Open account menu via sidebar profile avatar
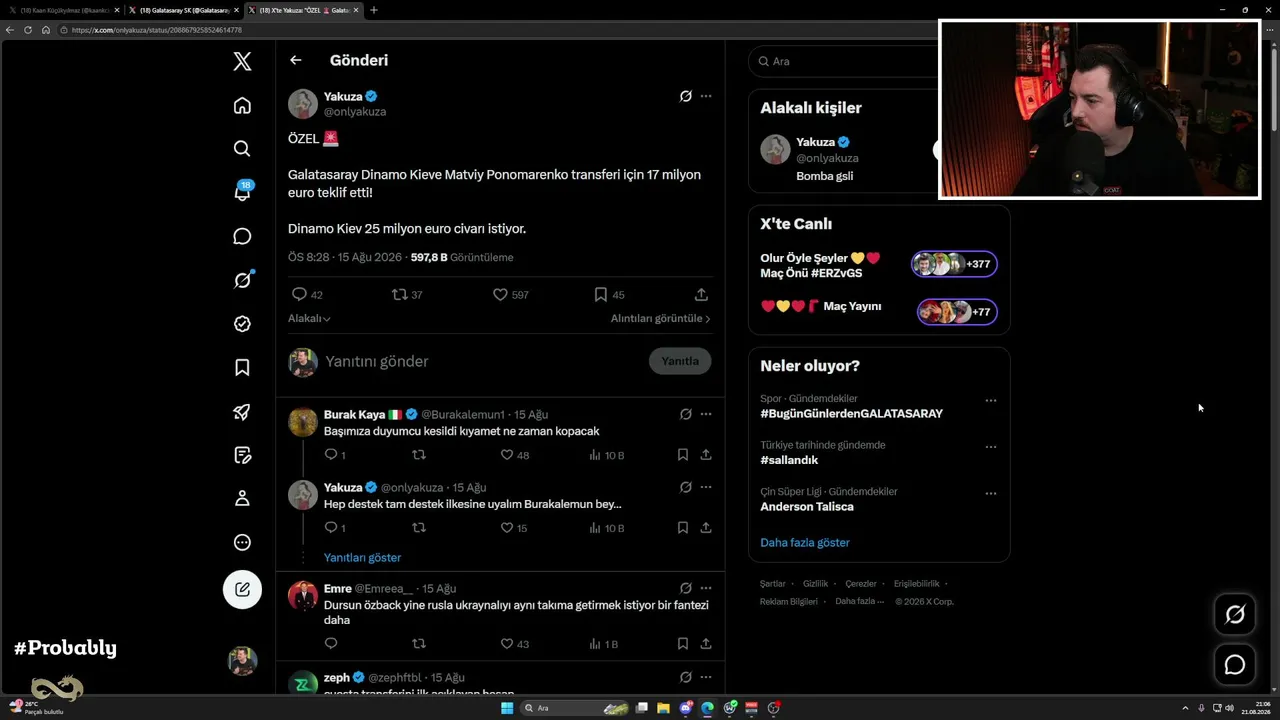 pyautogui.click(x=242, y=661)
